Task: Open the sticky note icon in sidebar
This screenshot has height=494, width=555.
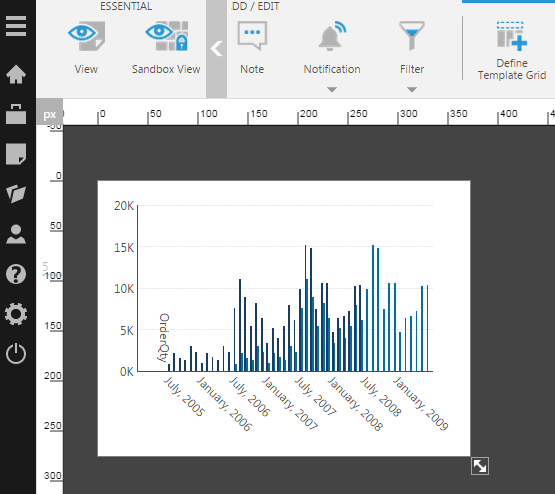Action: (x=16, y=154)
